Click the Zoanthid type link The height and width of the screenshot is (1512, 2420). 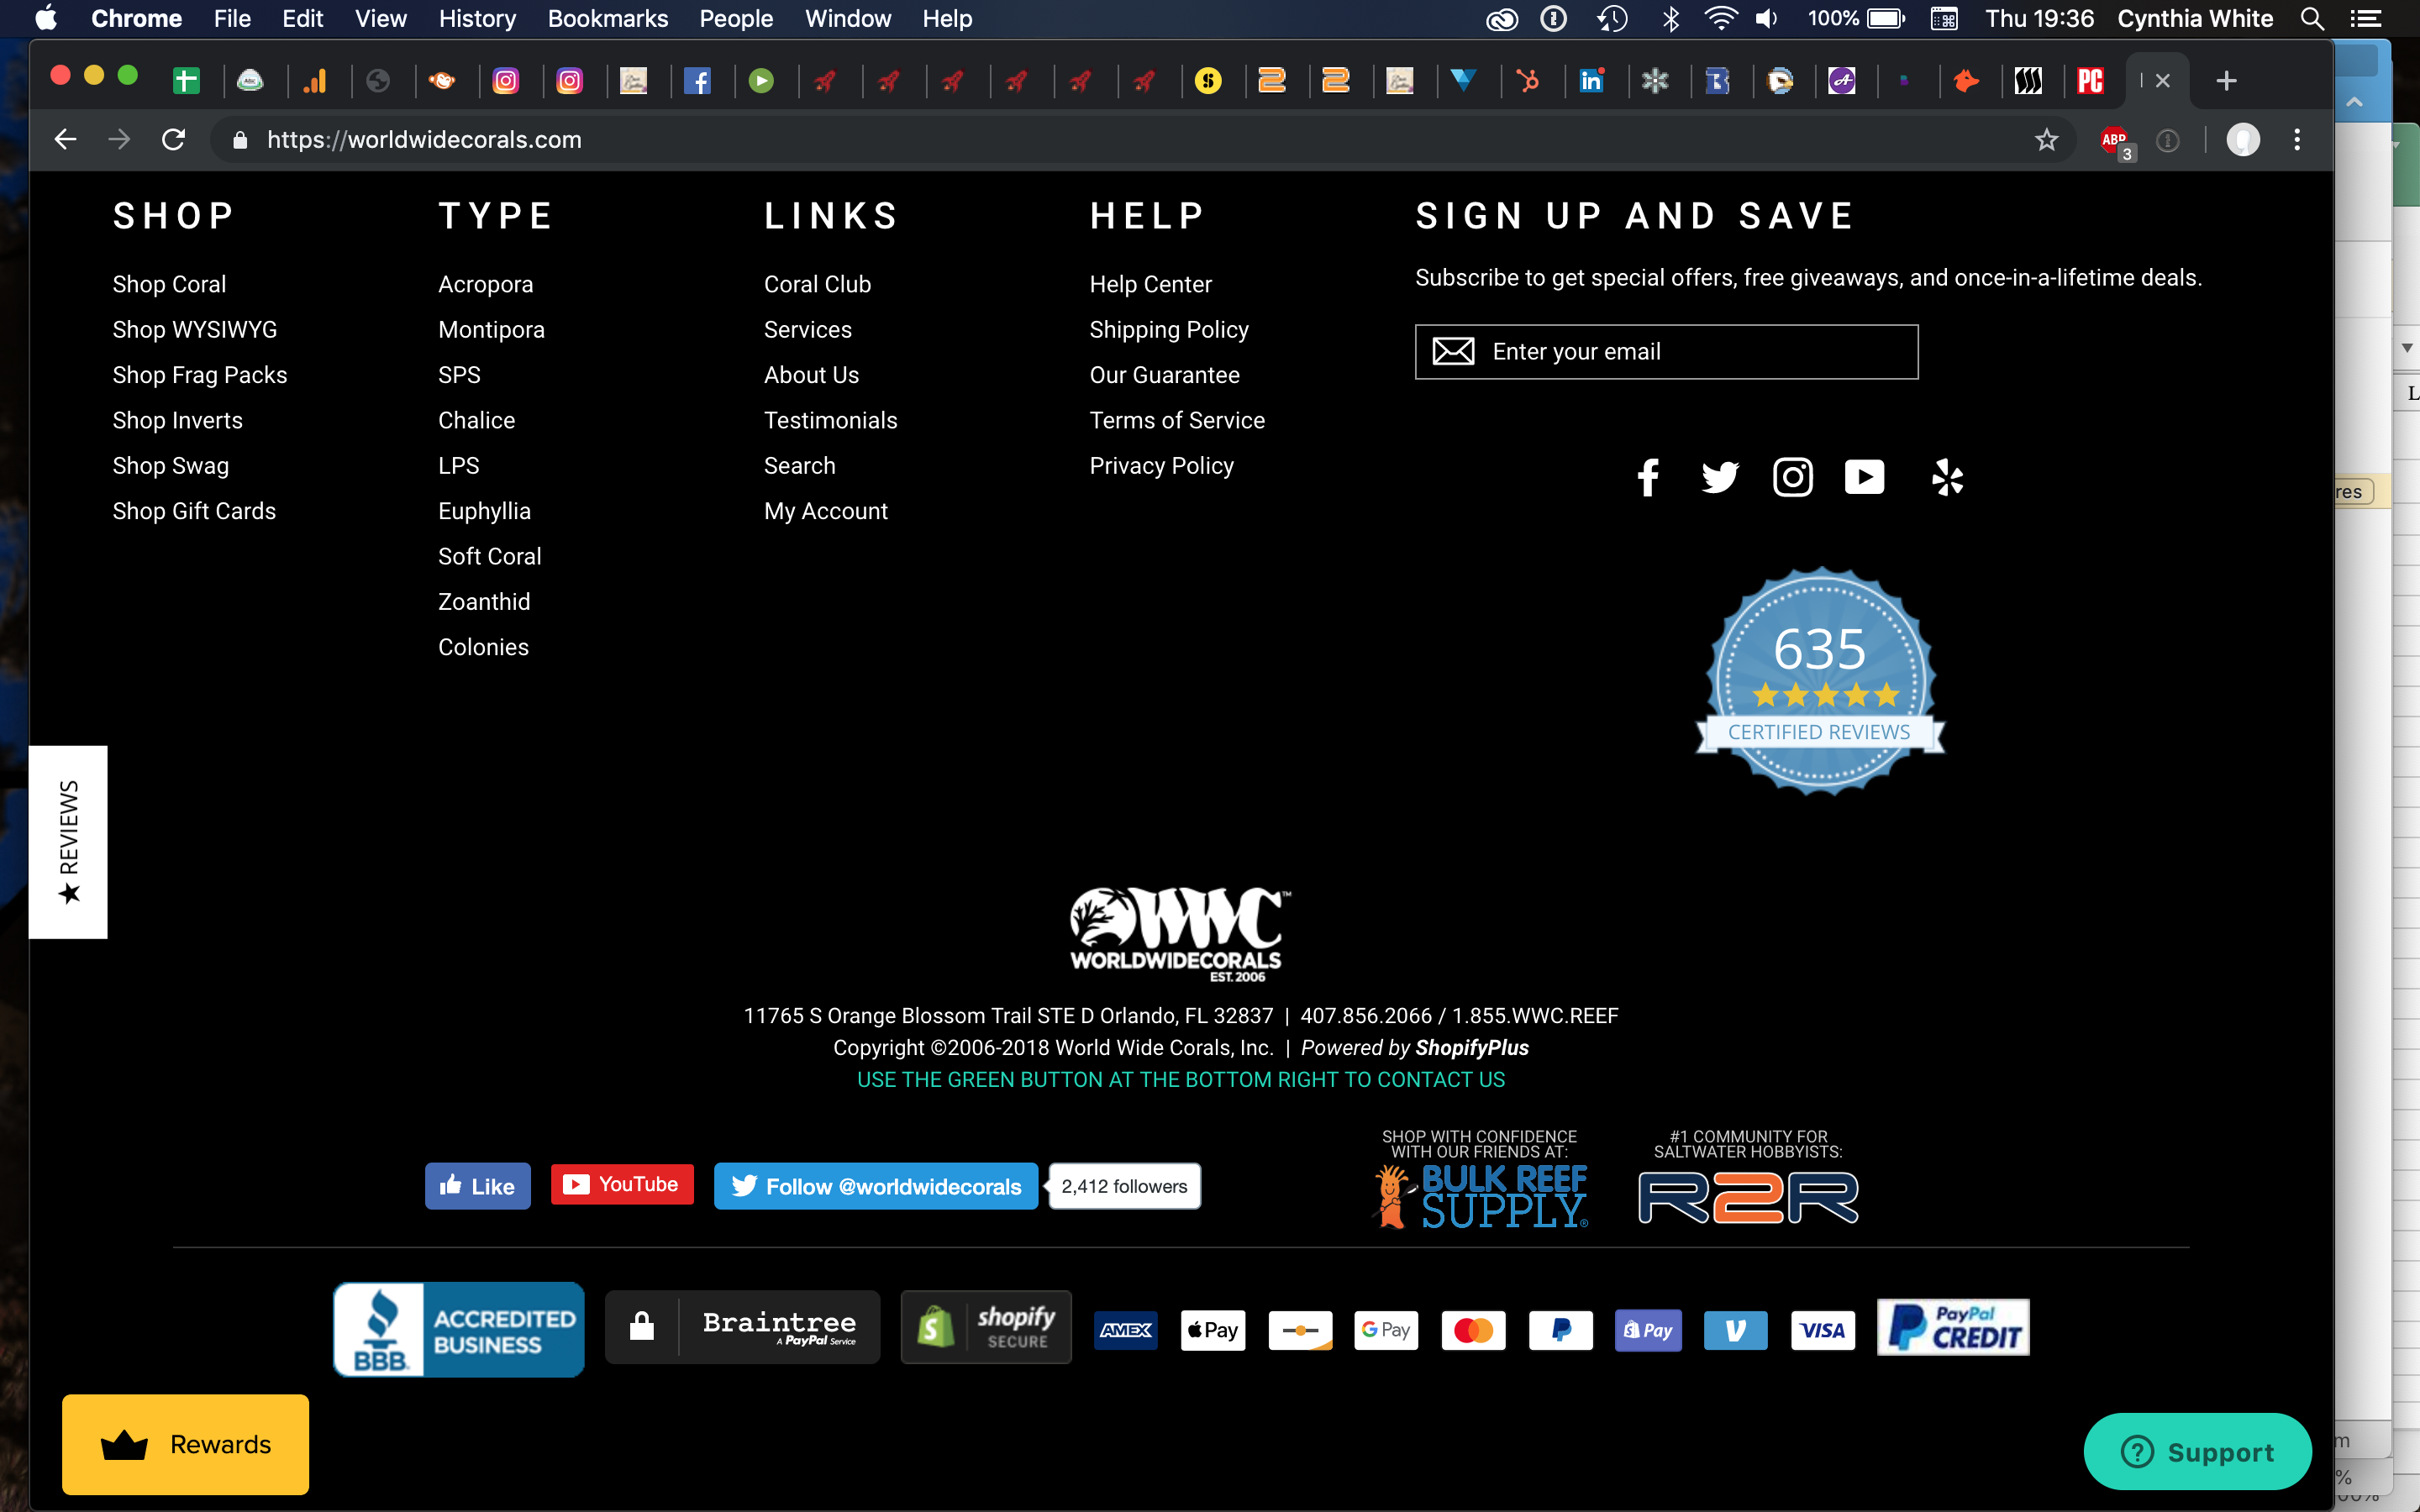pos(484,601)
